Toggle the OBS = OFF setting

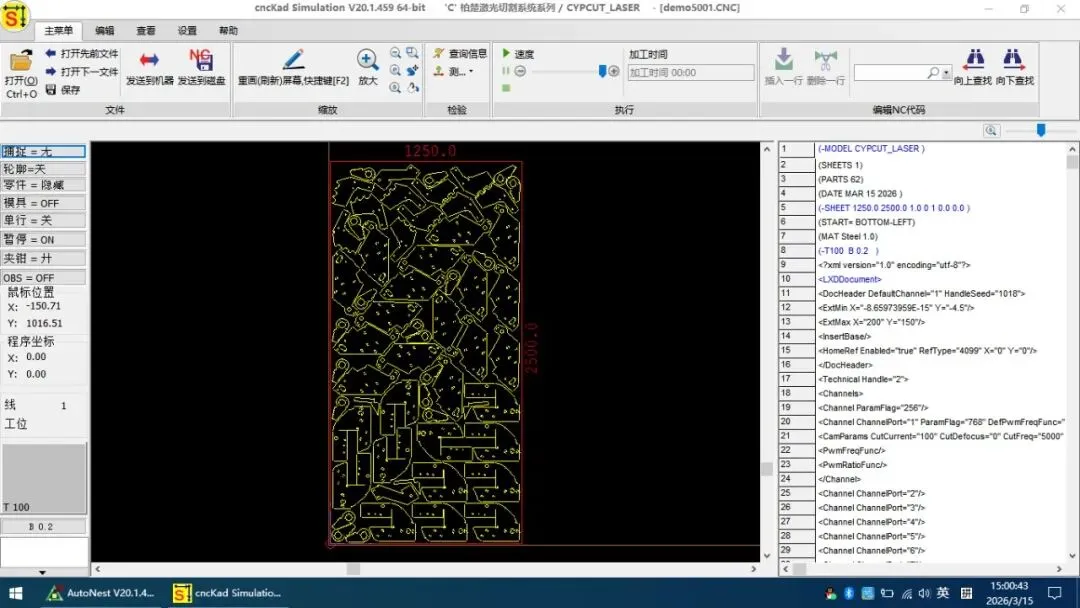pyautogui.click(x=43, y=277)
